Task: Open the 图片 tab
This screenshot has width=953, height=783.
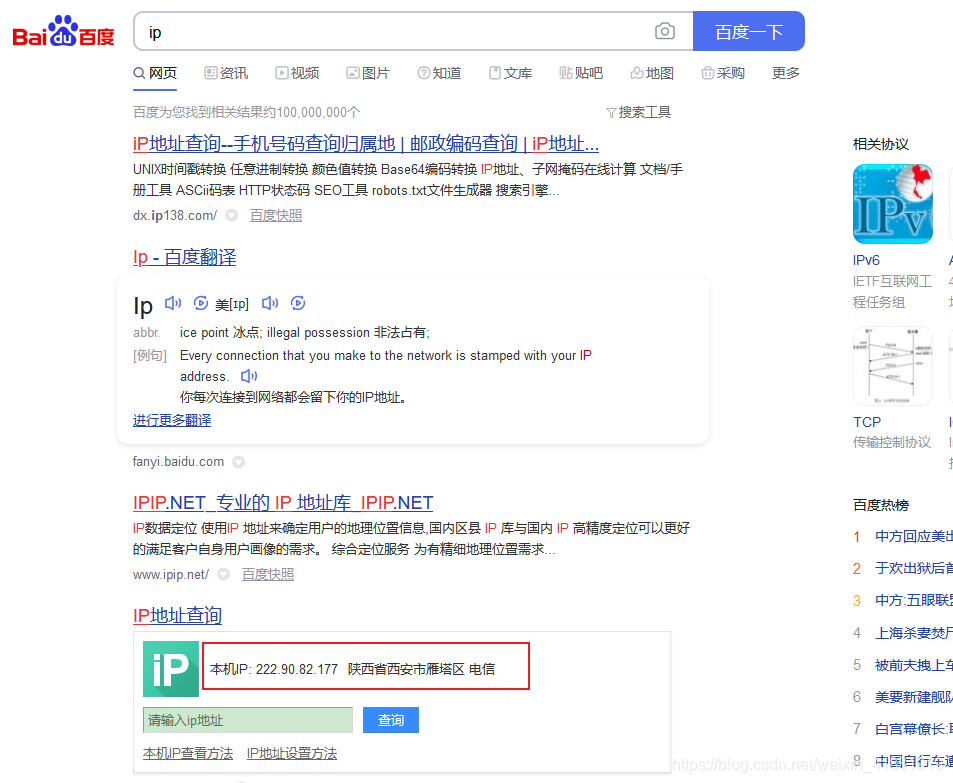Action: coord(368,73)
